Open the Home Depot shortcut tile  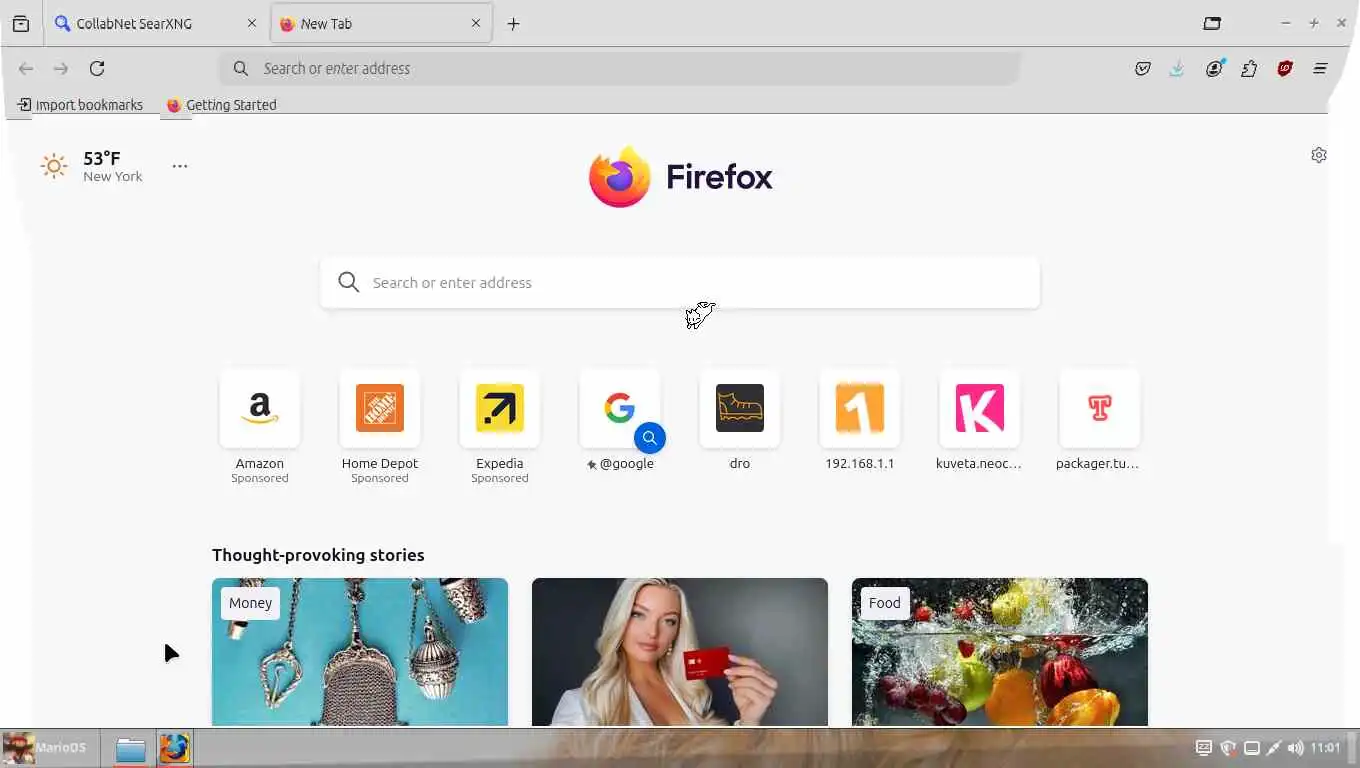click(x=380, y=408)
